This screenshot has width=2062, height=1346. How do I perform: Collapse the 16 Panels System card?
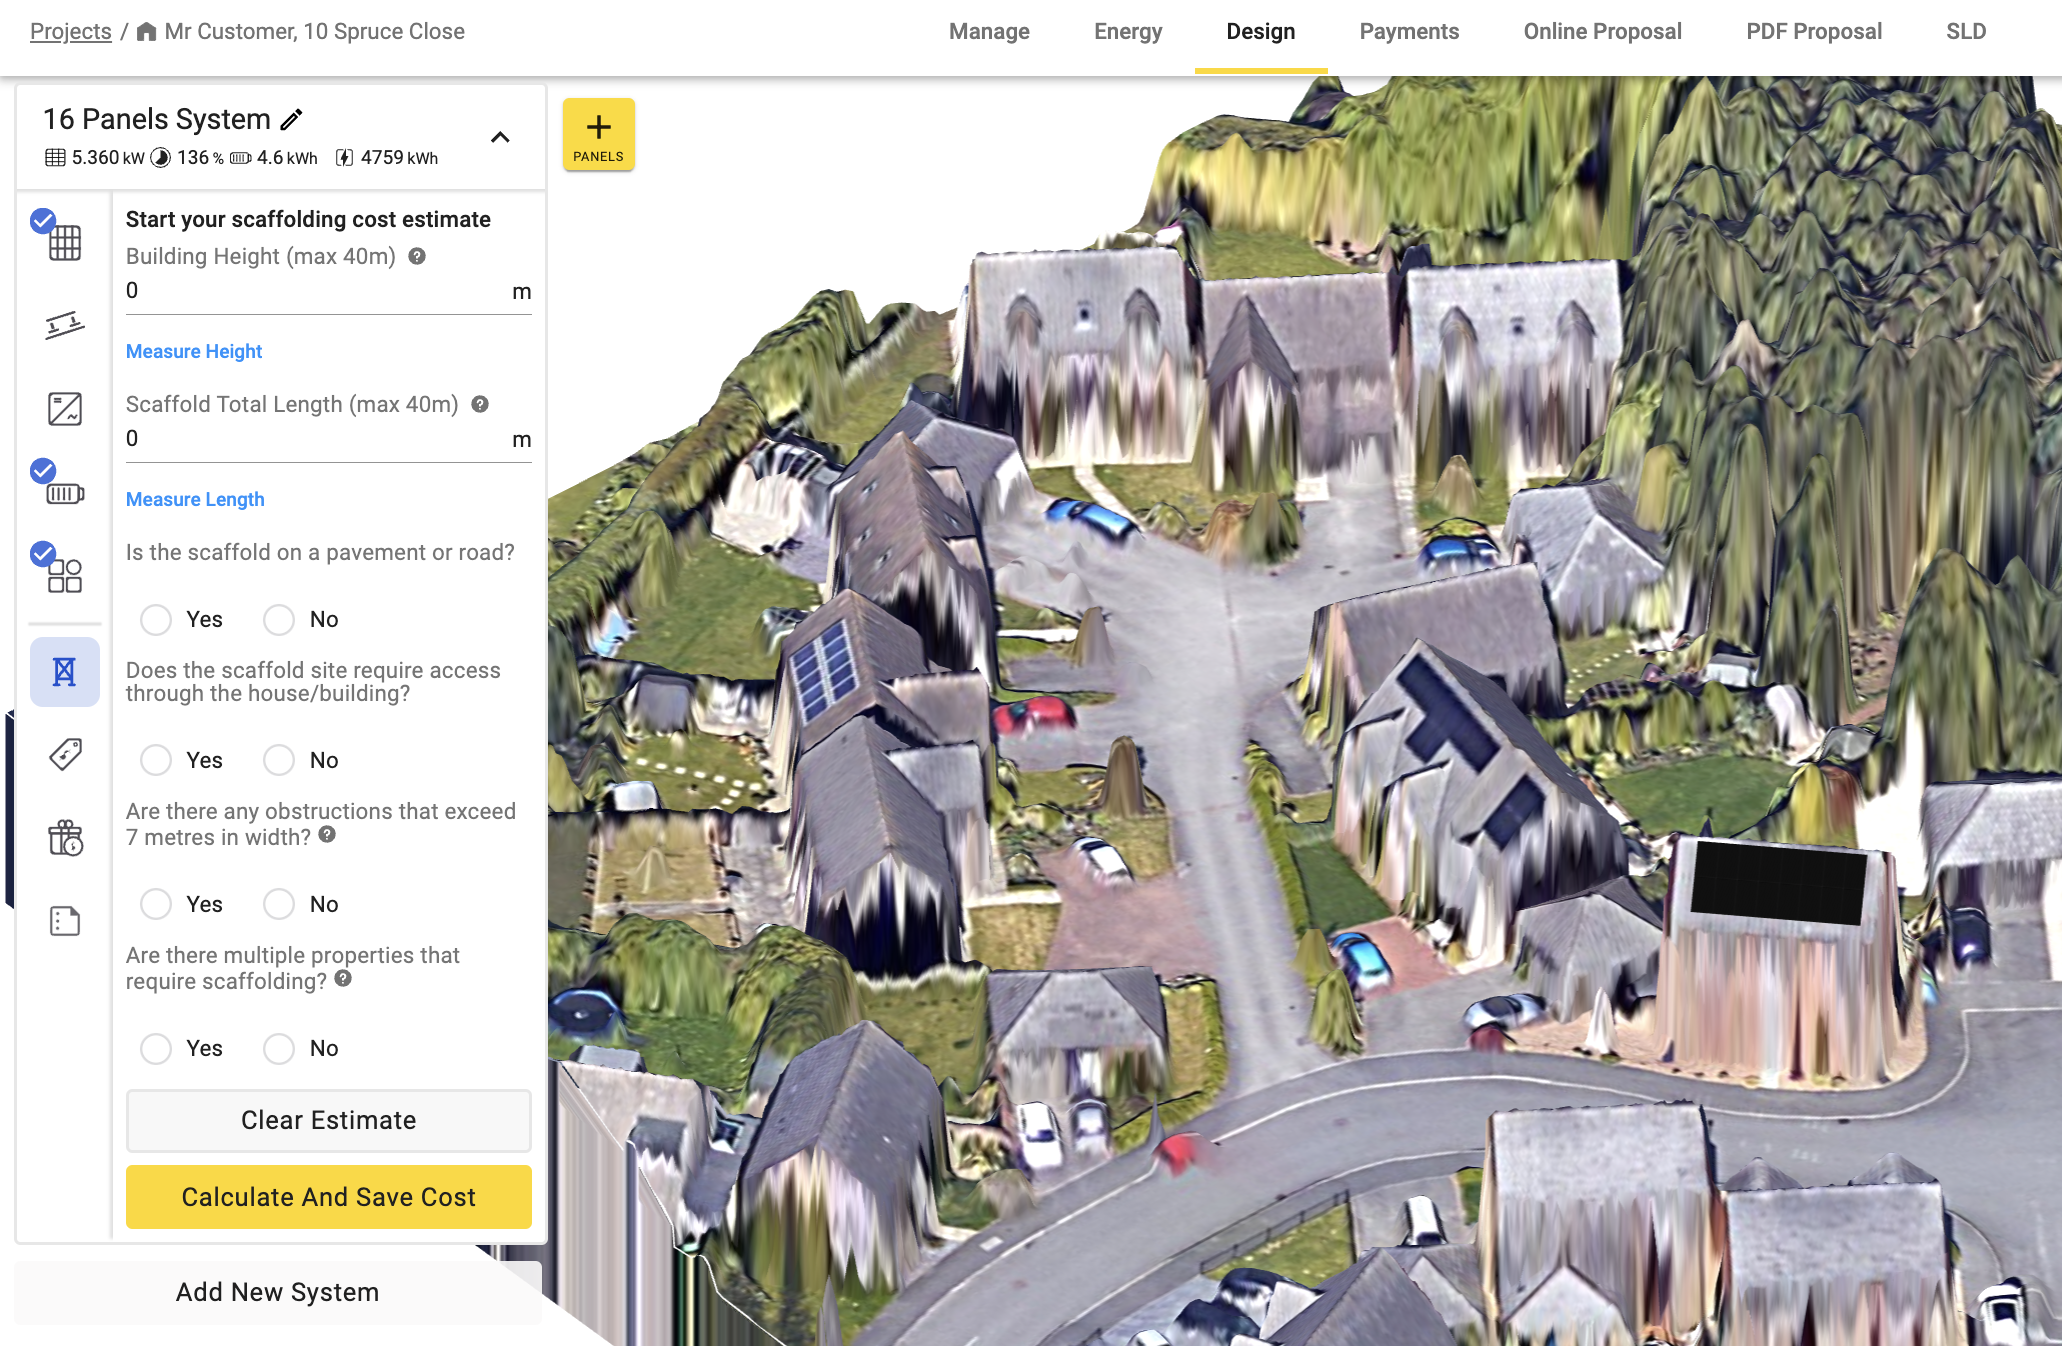500,137
